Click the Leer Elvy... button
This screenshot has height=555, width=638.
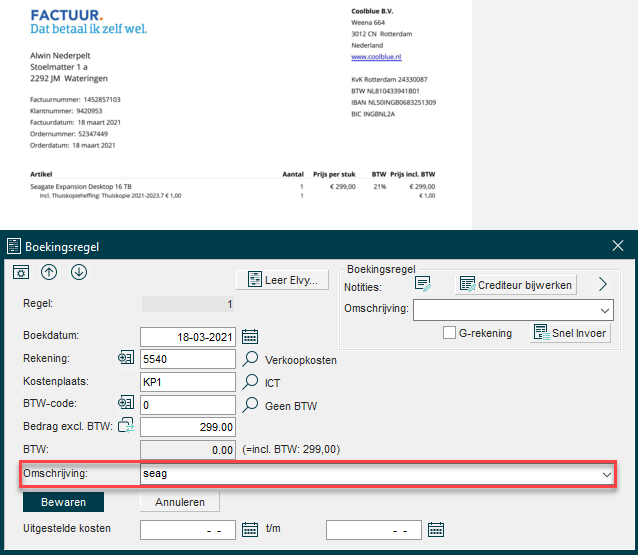[282, 280]
